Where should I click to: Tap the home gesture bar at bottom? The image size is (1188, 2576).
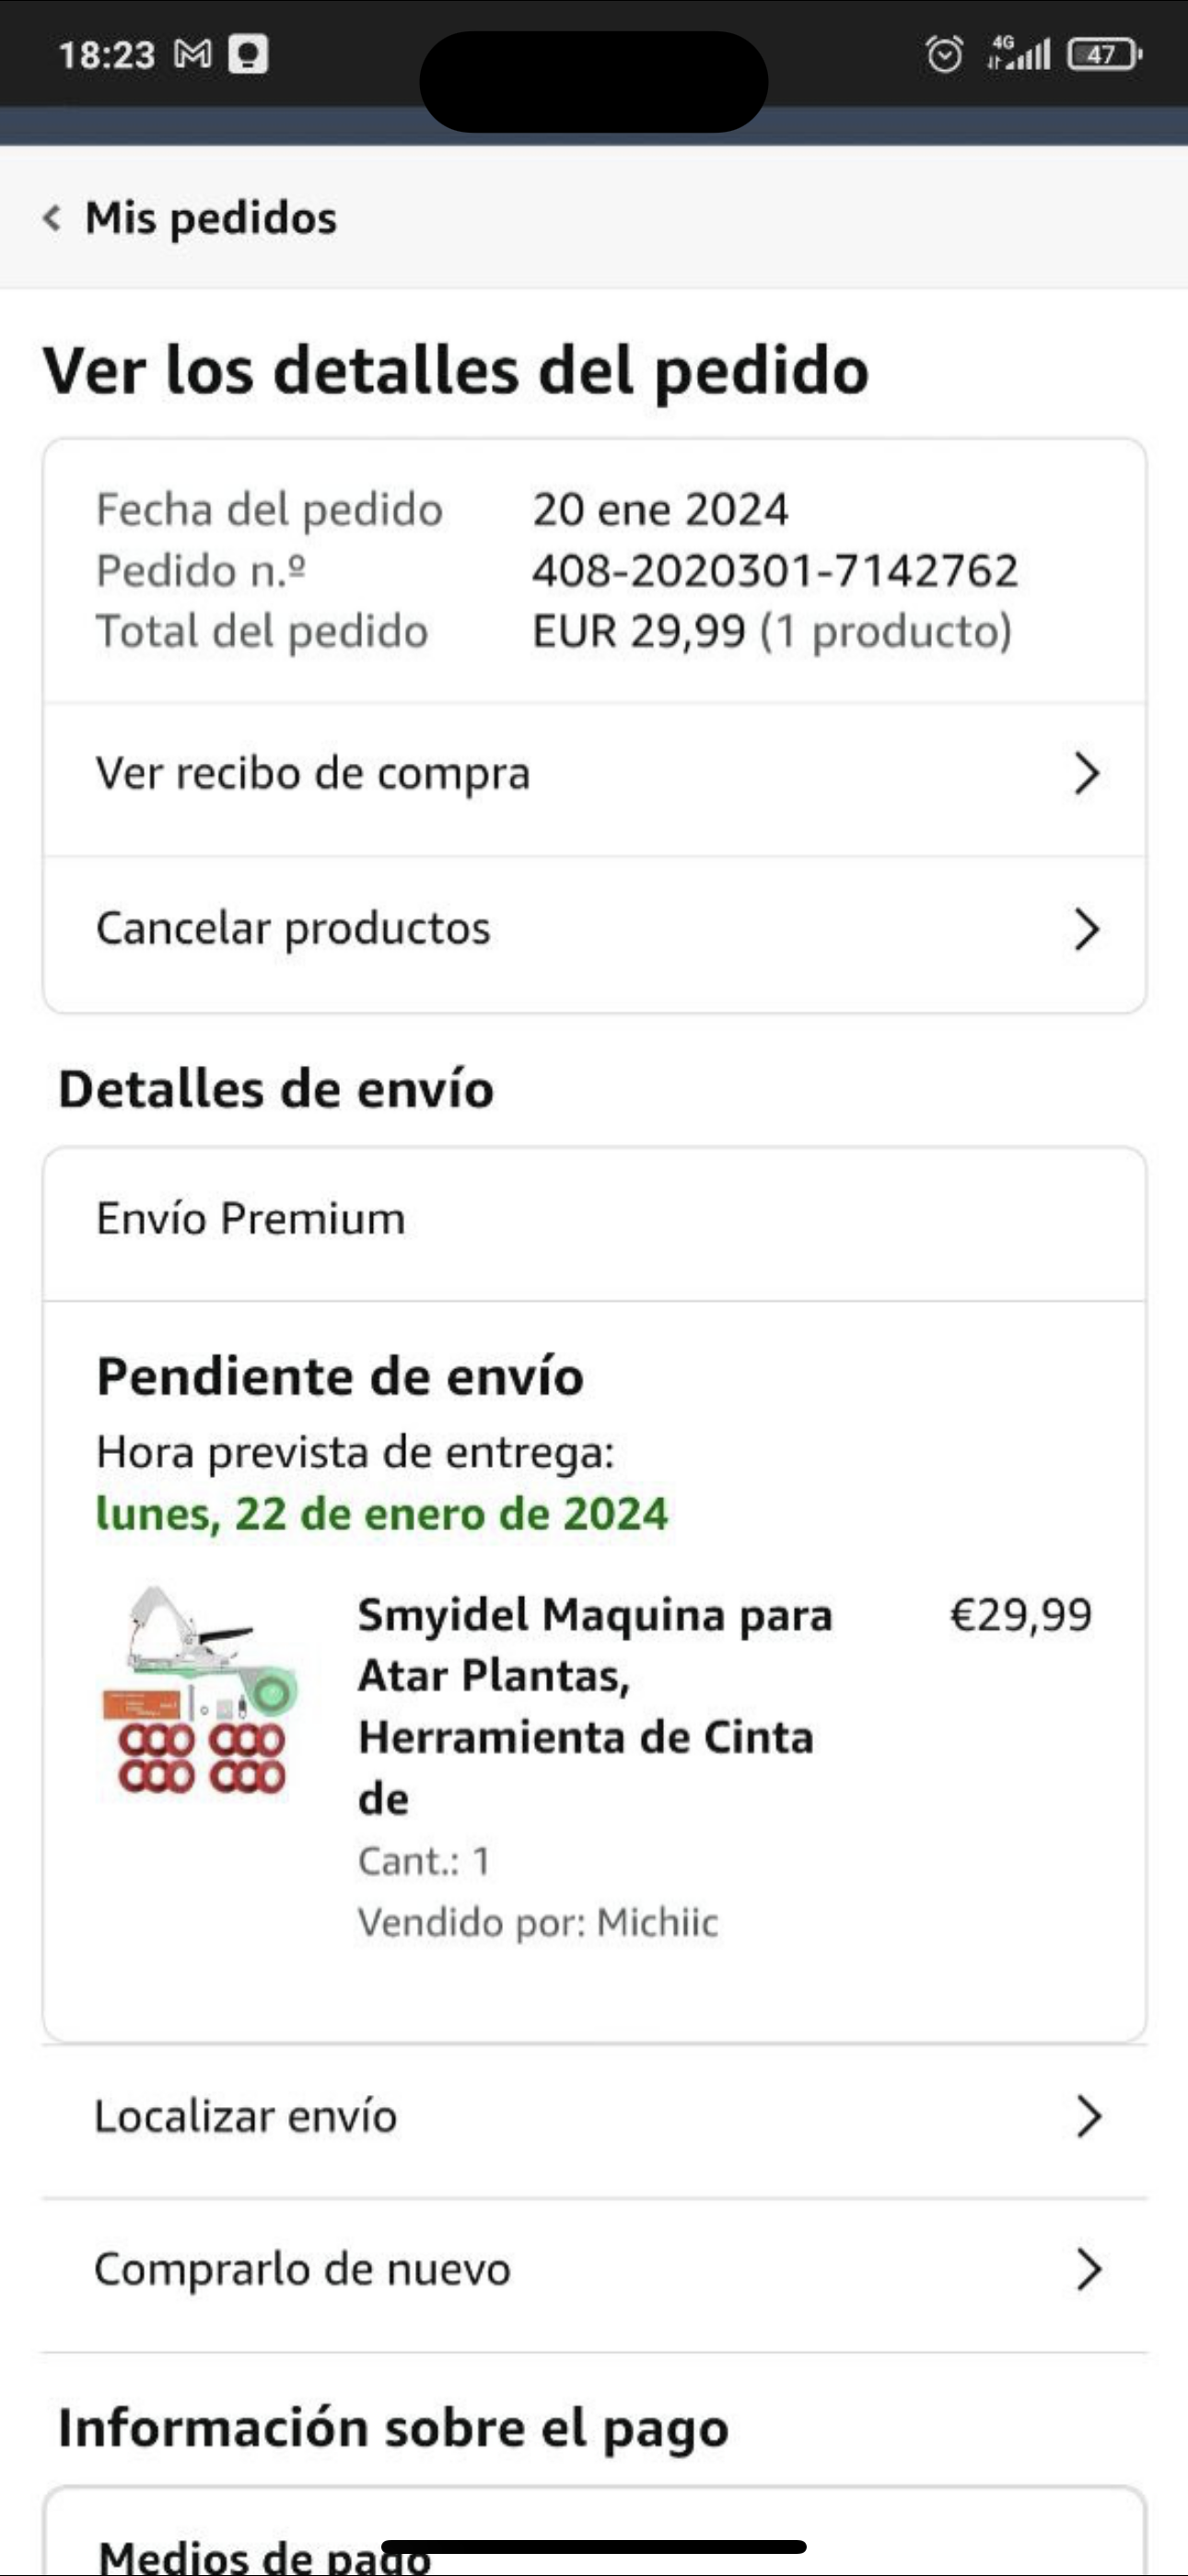click(x=594, y=2547)
